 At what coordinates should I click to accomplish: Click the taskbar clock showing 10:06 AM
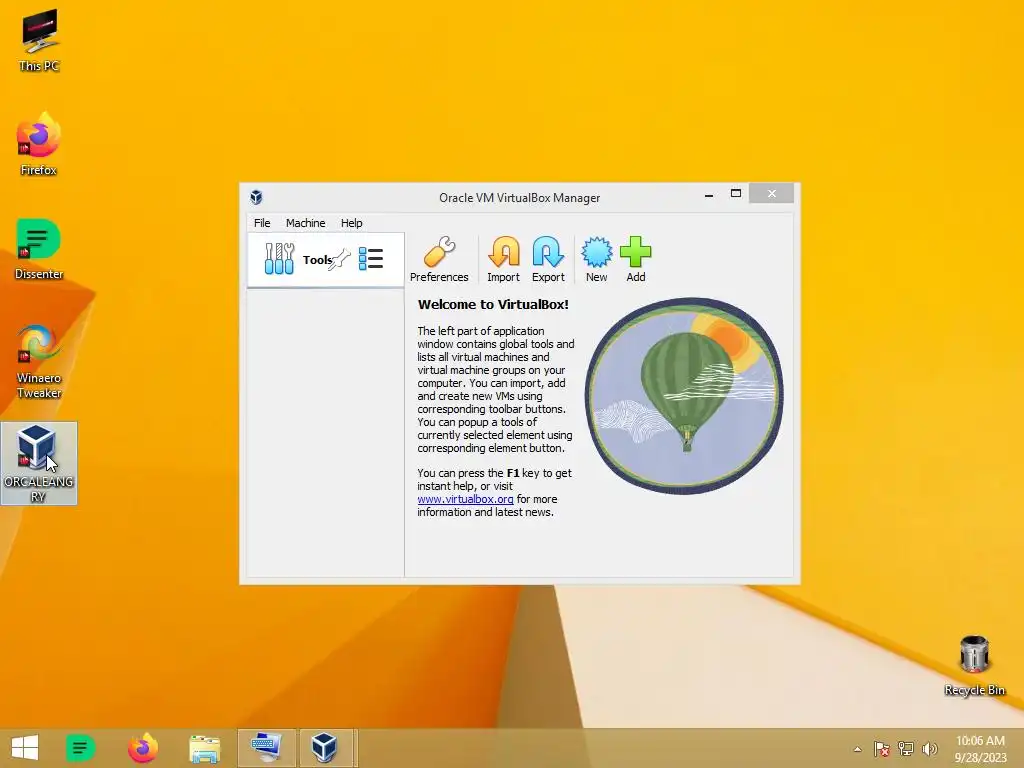point(980,748)
